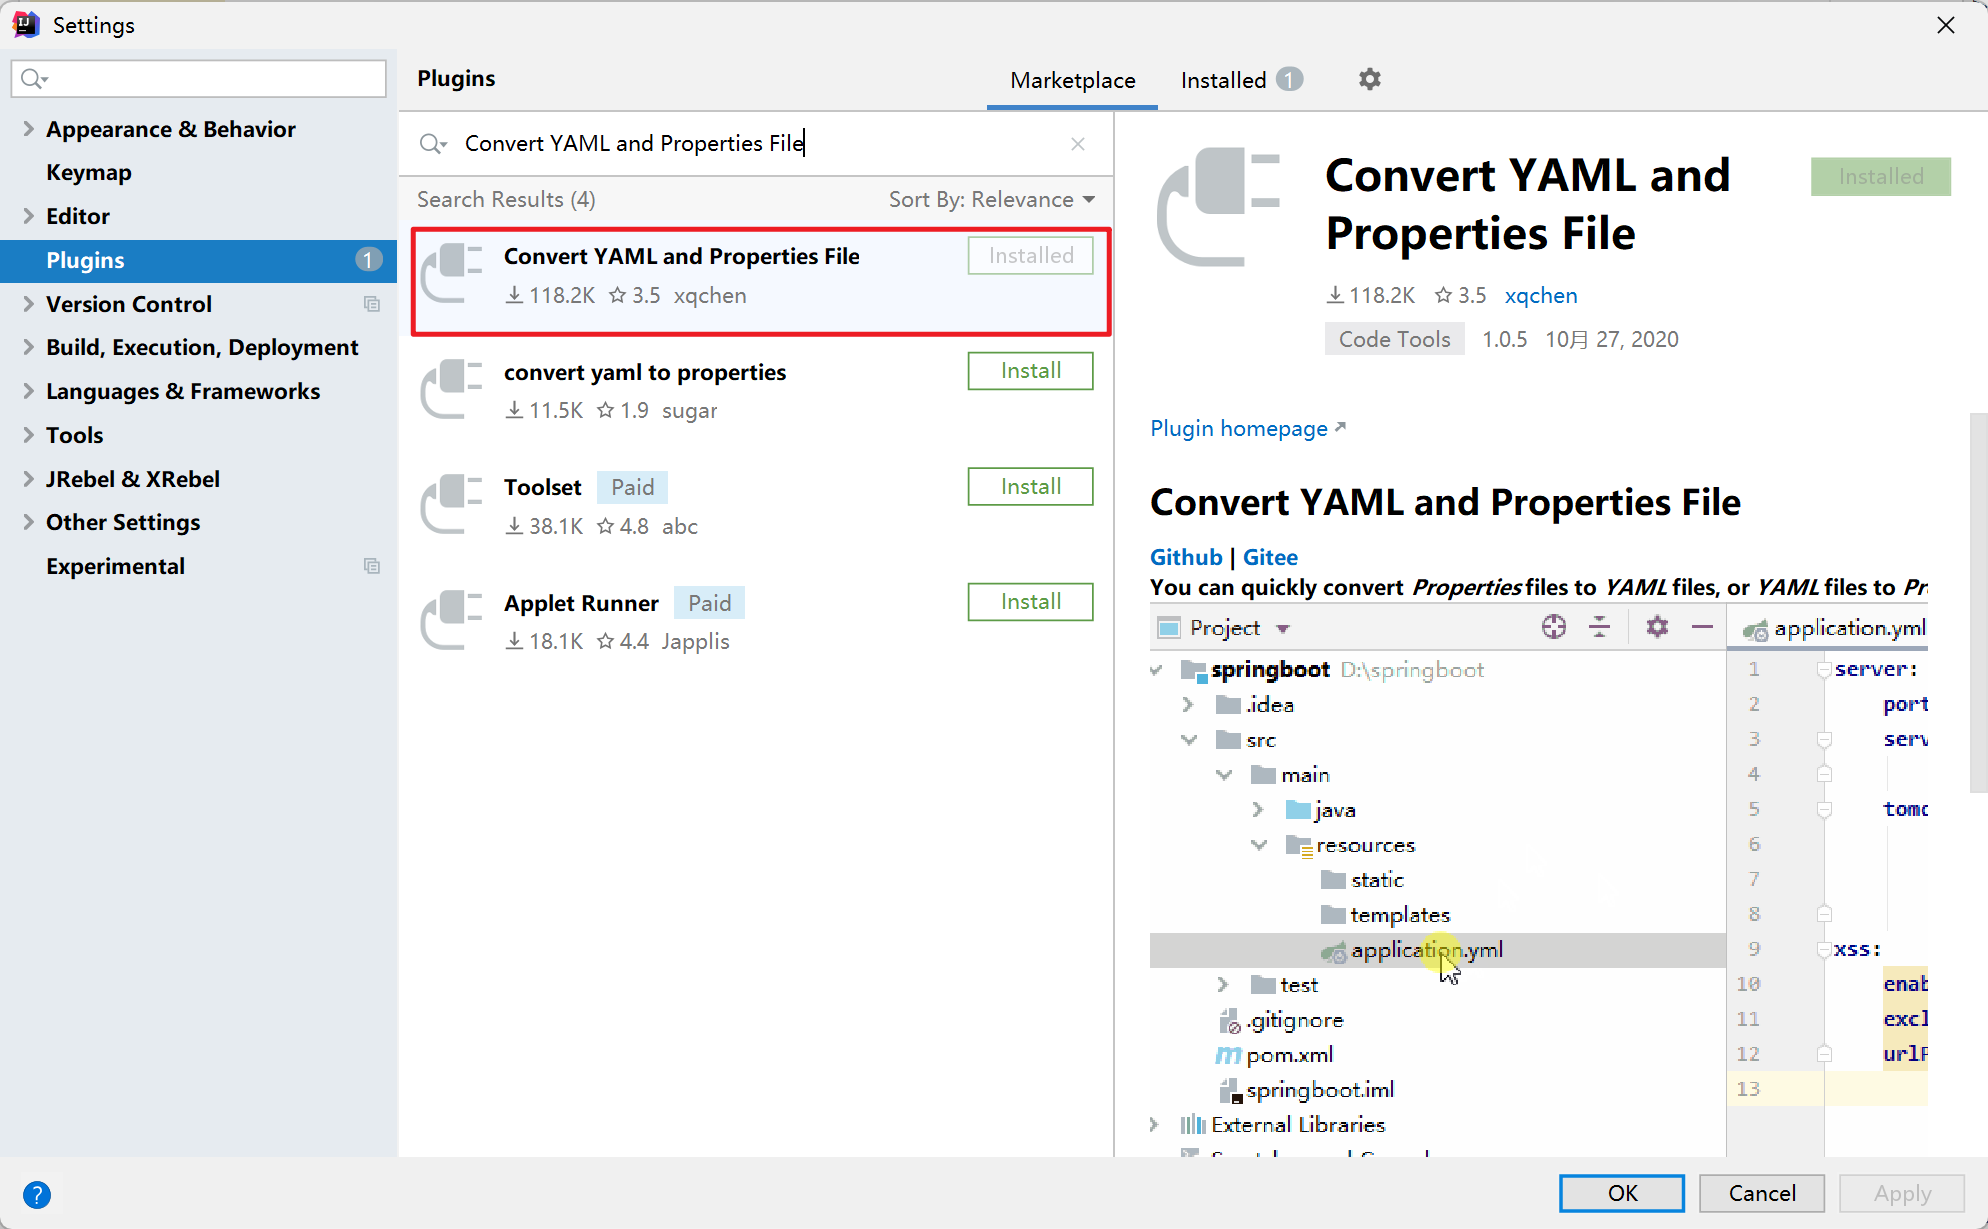Expand Languages & Frameworks group
Screen dimensions: 1988x1229
coord(28,391)
